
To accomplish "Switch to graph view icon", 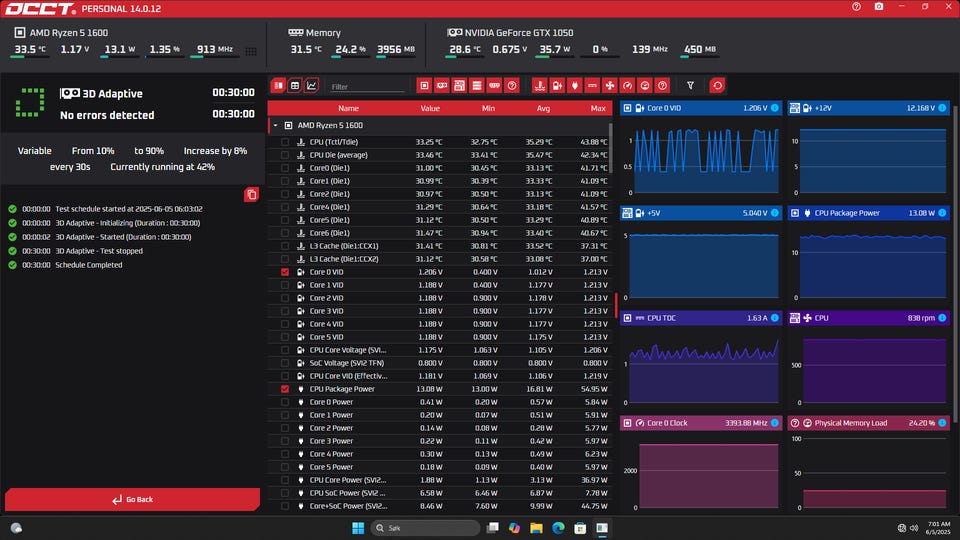I will click(x=312, y=86).
